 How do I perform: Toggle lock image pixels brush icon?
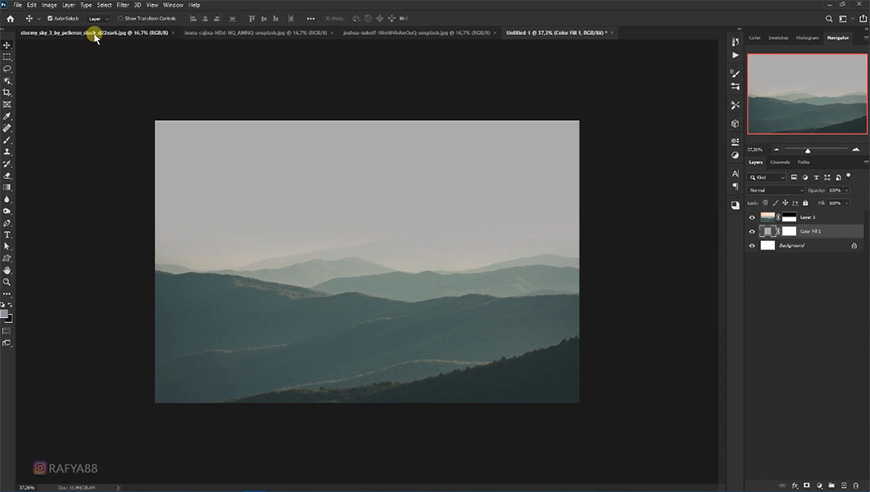[x=775, y=203]
